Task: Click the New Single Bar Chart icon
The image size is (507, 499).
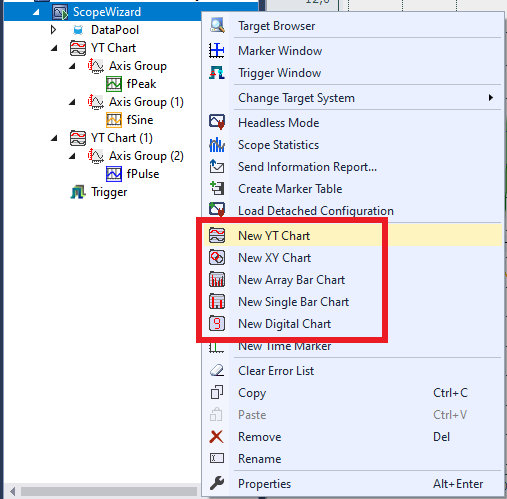Action: (217, 301)
